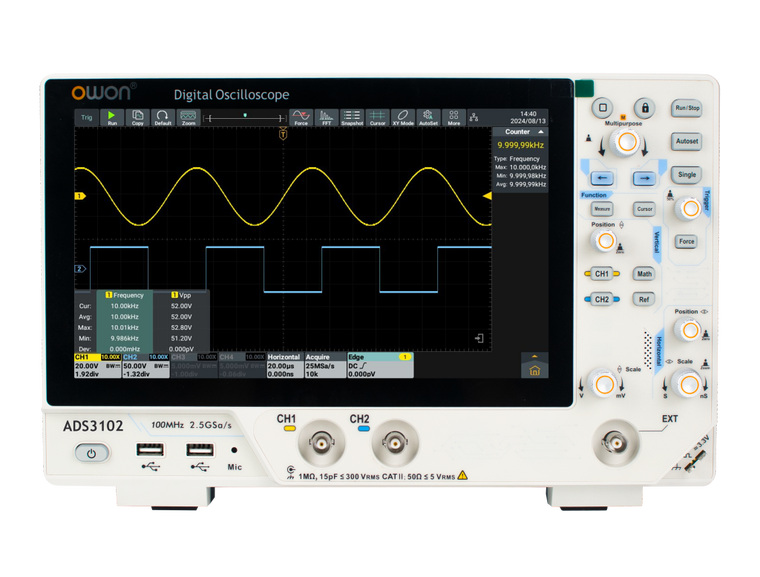Open the FFT spectrum icon
Image resolution: width=760 pixels, height=577 pixels.
pyautogui.click(x=327, y=117)
